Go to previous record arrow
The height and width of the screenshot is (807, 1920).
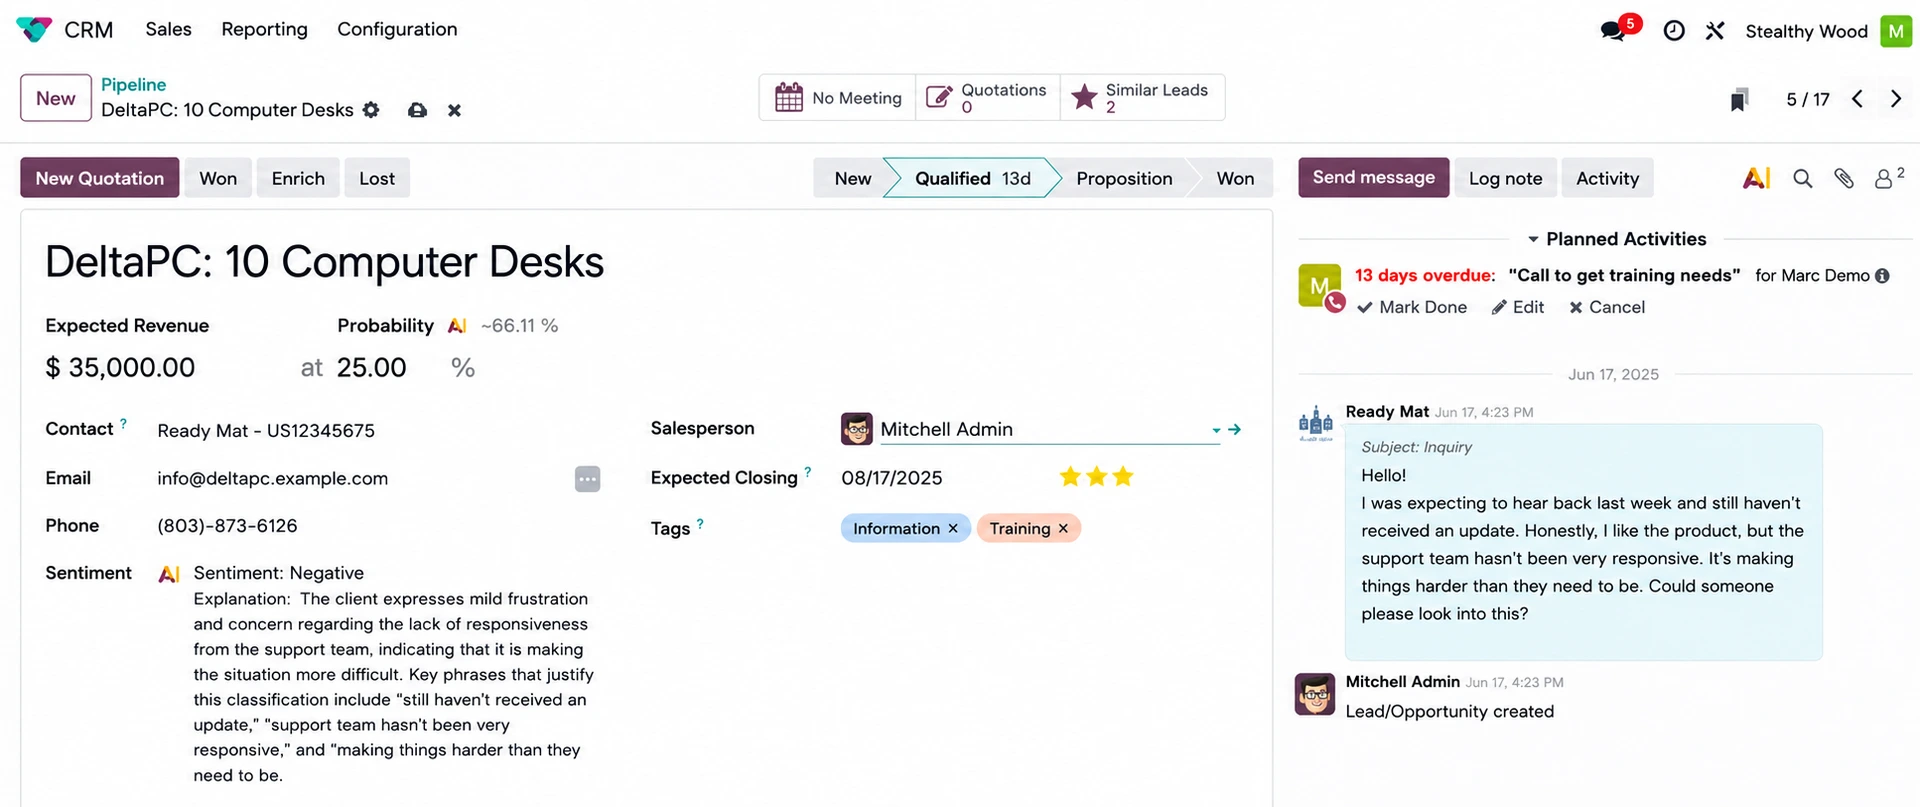pyautogui.click(x=1857, y=99)
